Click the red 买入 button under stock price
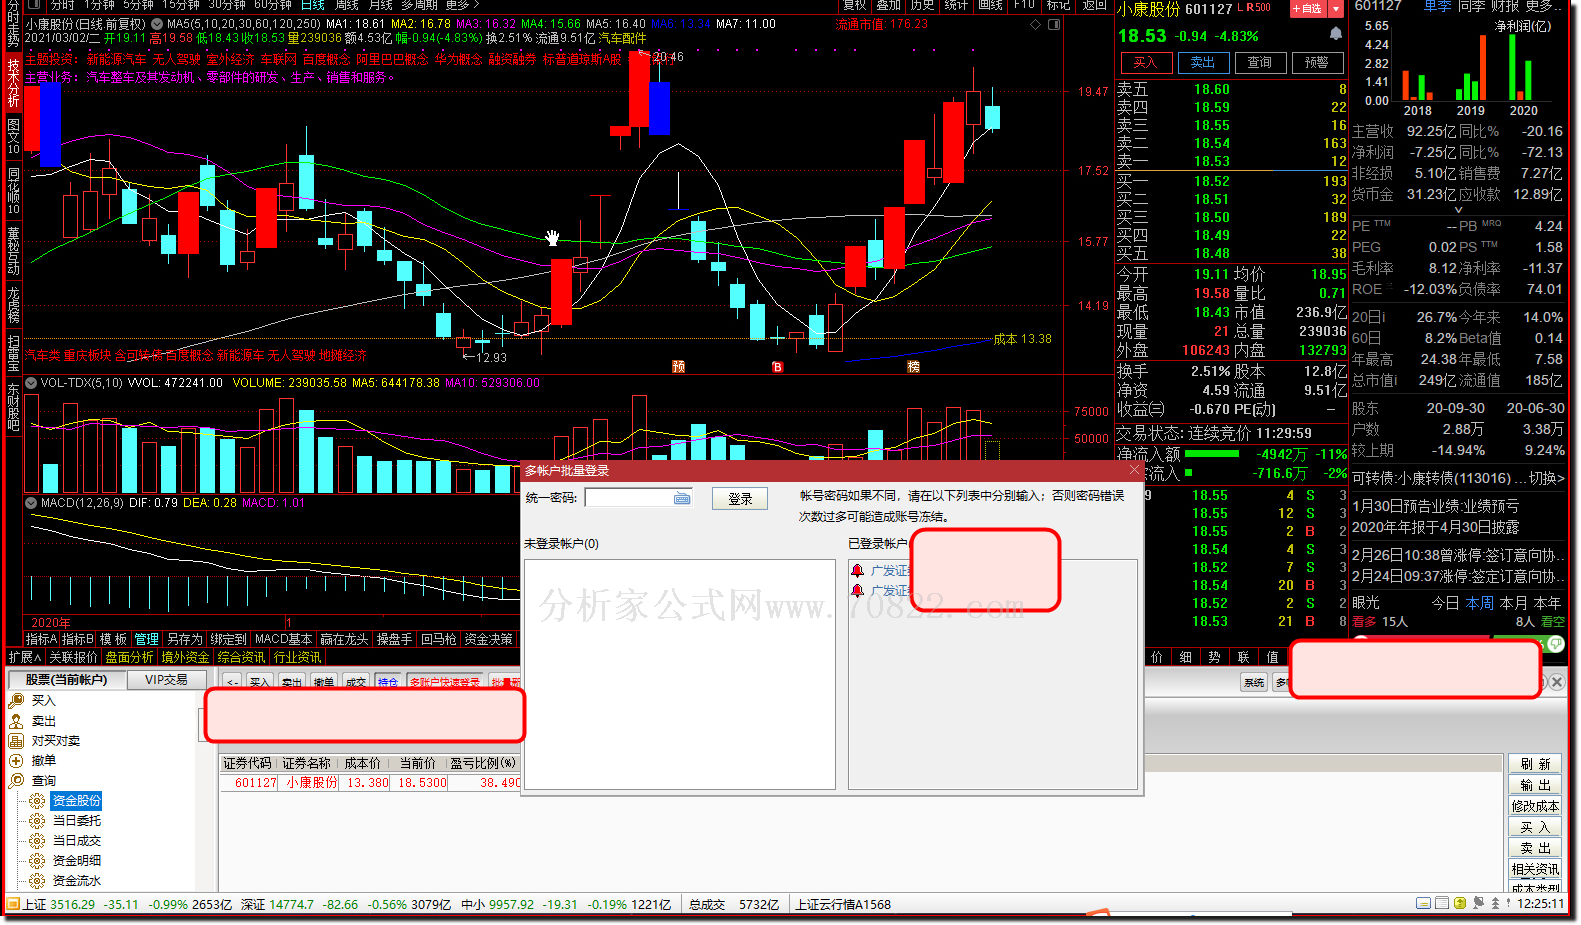 pos(1145,62)
